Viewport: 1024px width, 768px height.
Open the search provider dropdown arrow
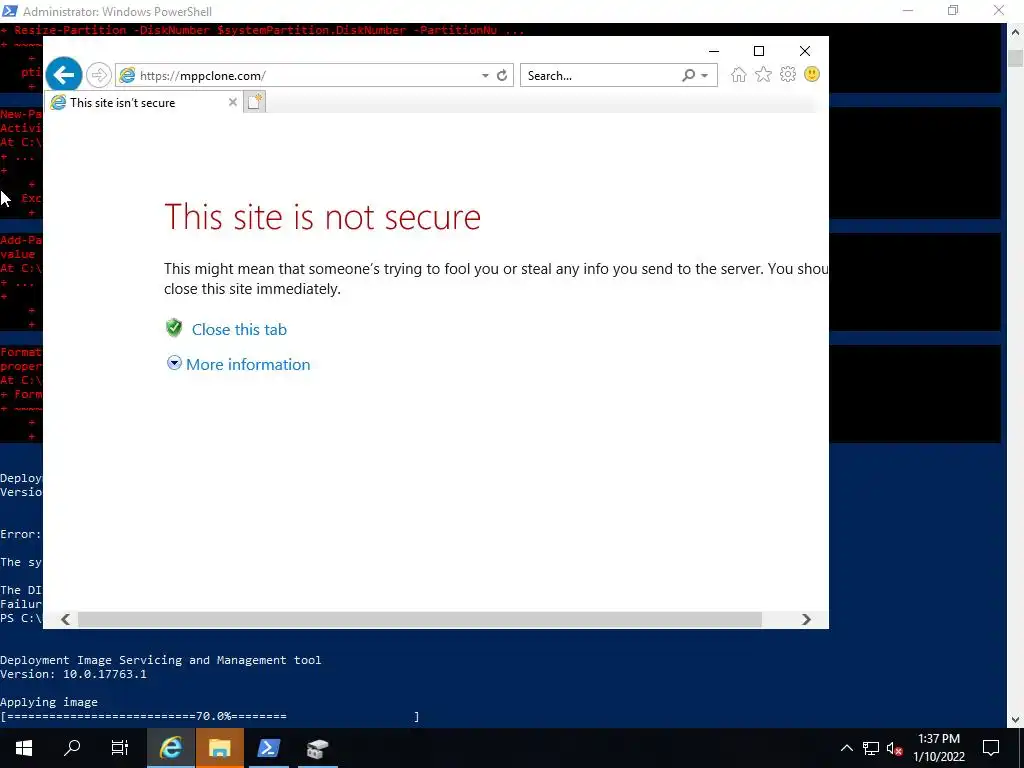[705, 76]
